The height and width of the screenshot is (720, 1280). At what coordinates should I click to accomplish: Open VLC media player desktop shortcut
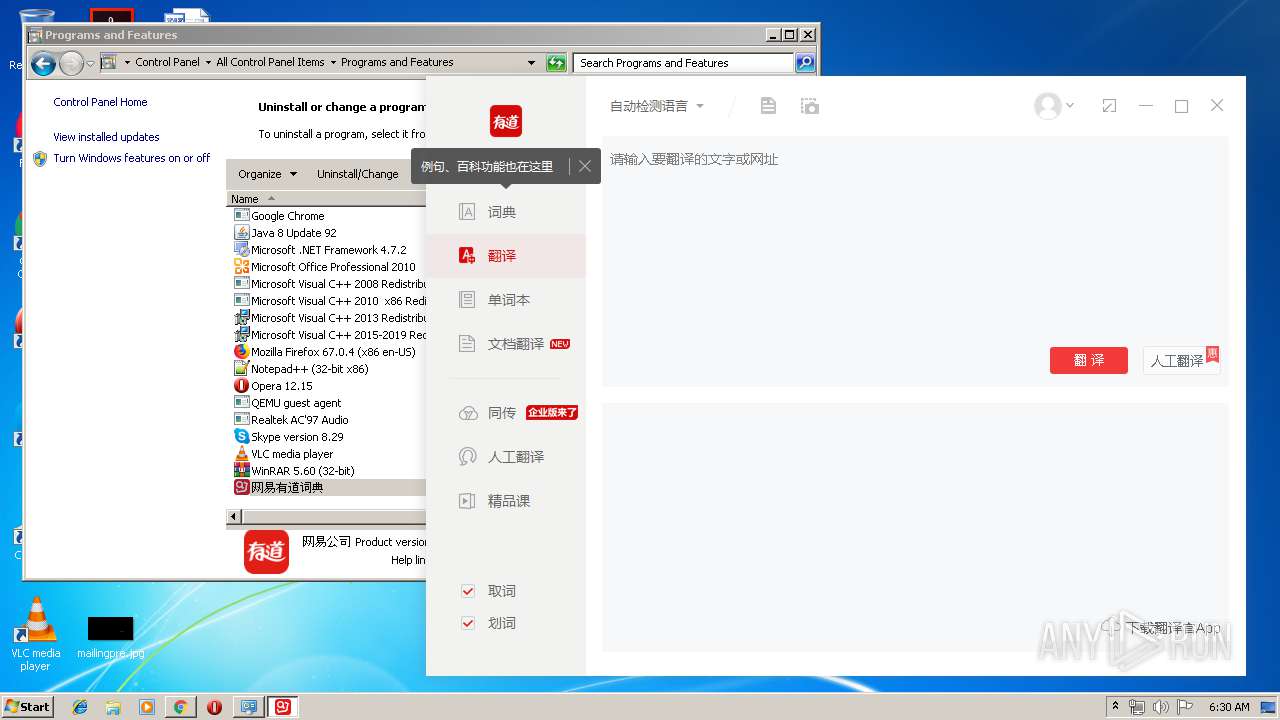[x=36, y=634]
